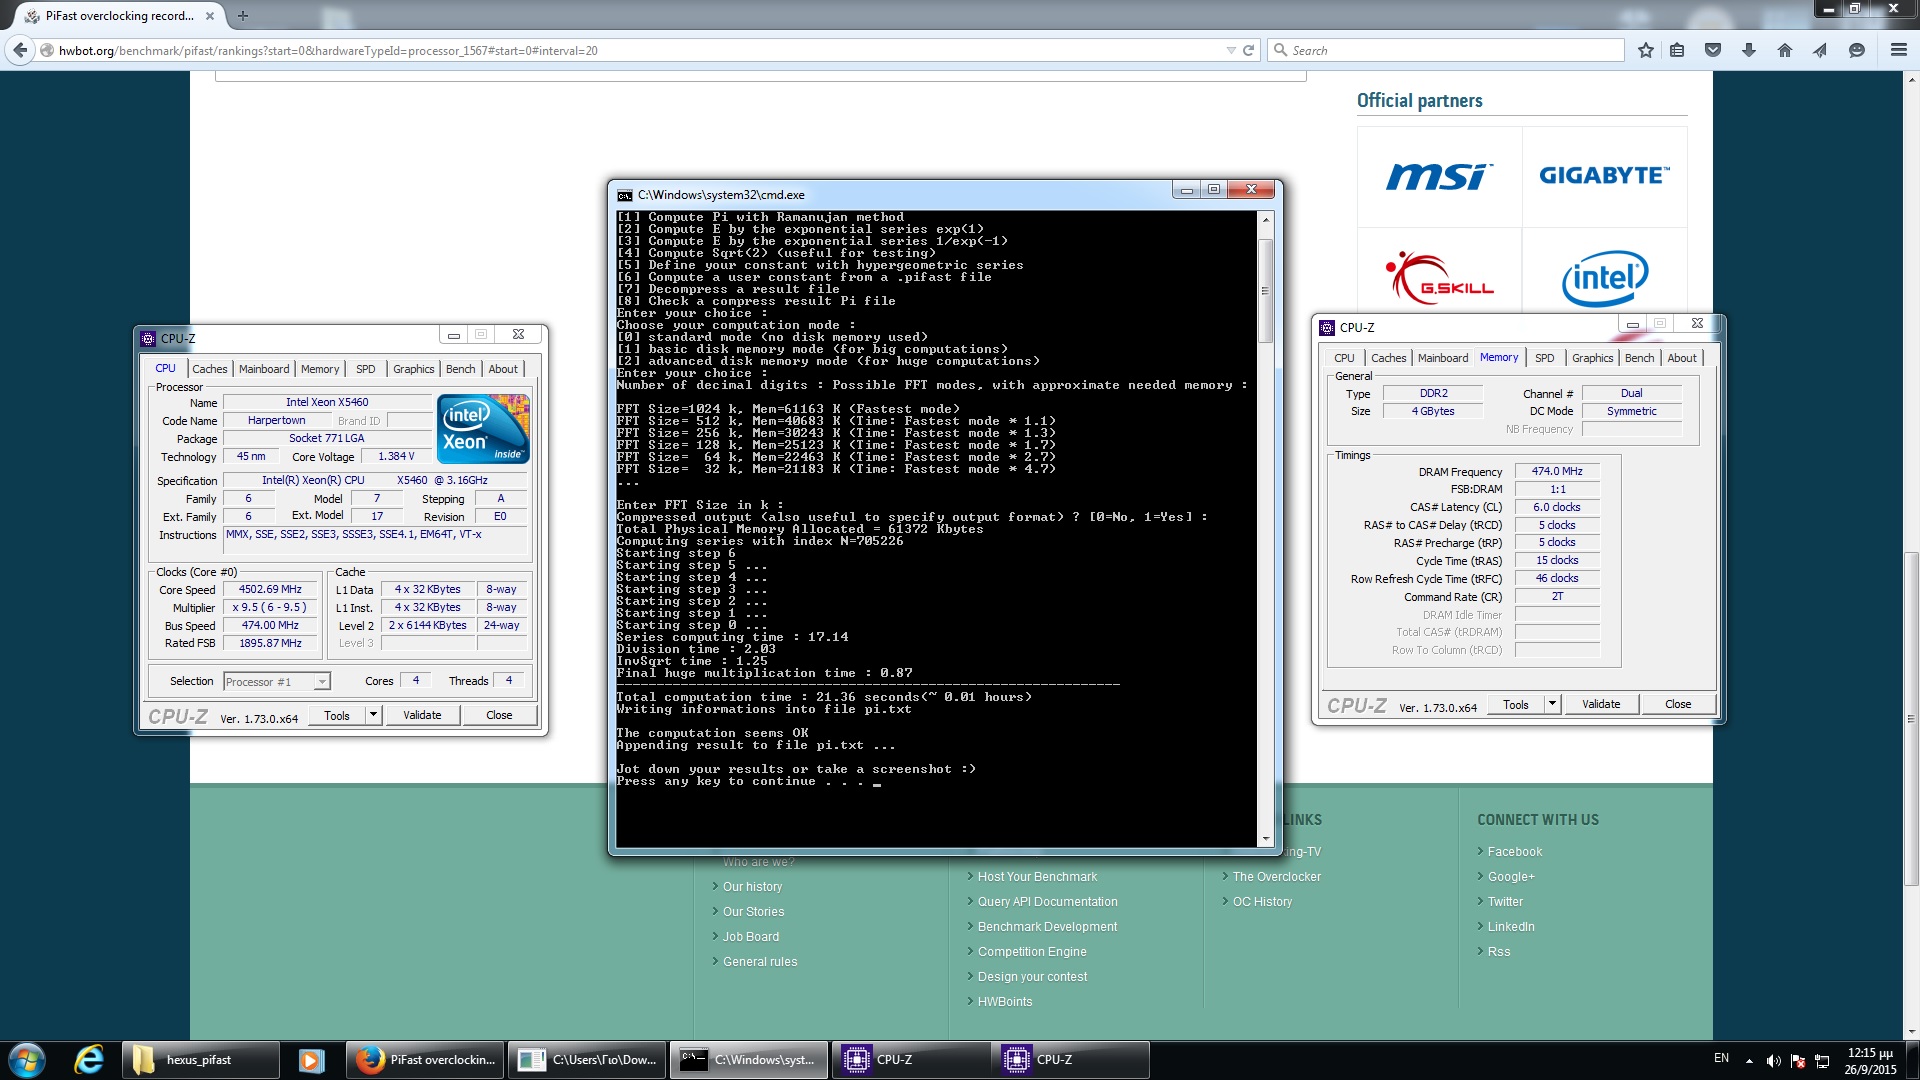Open Bench tab in left CPU-Z

point(461,369)
